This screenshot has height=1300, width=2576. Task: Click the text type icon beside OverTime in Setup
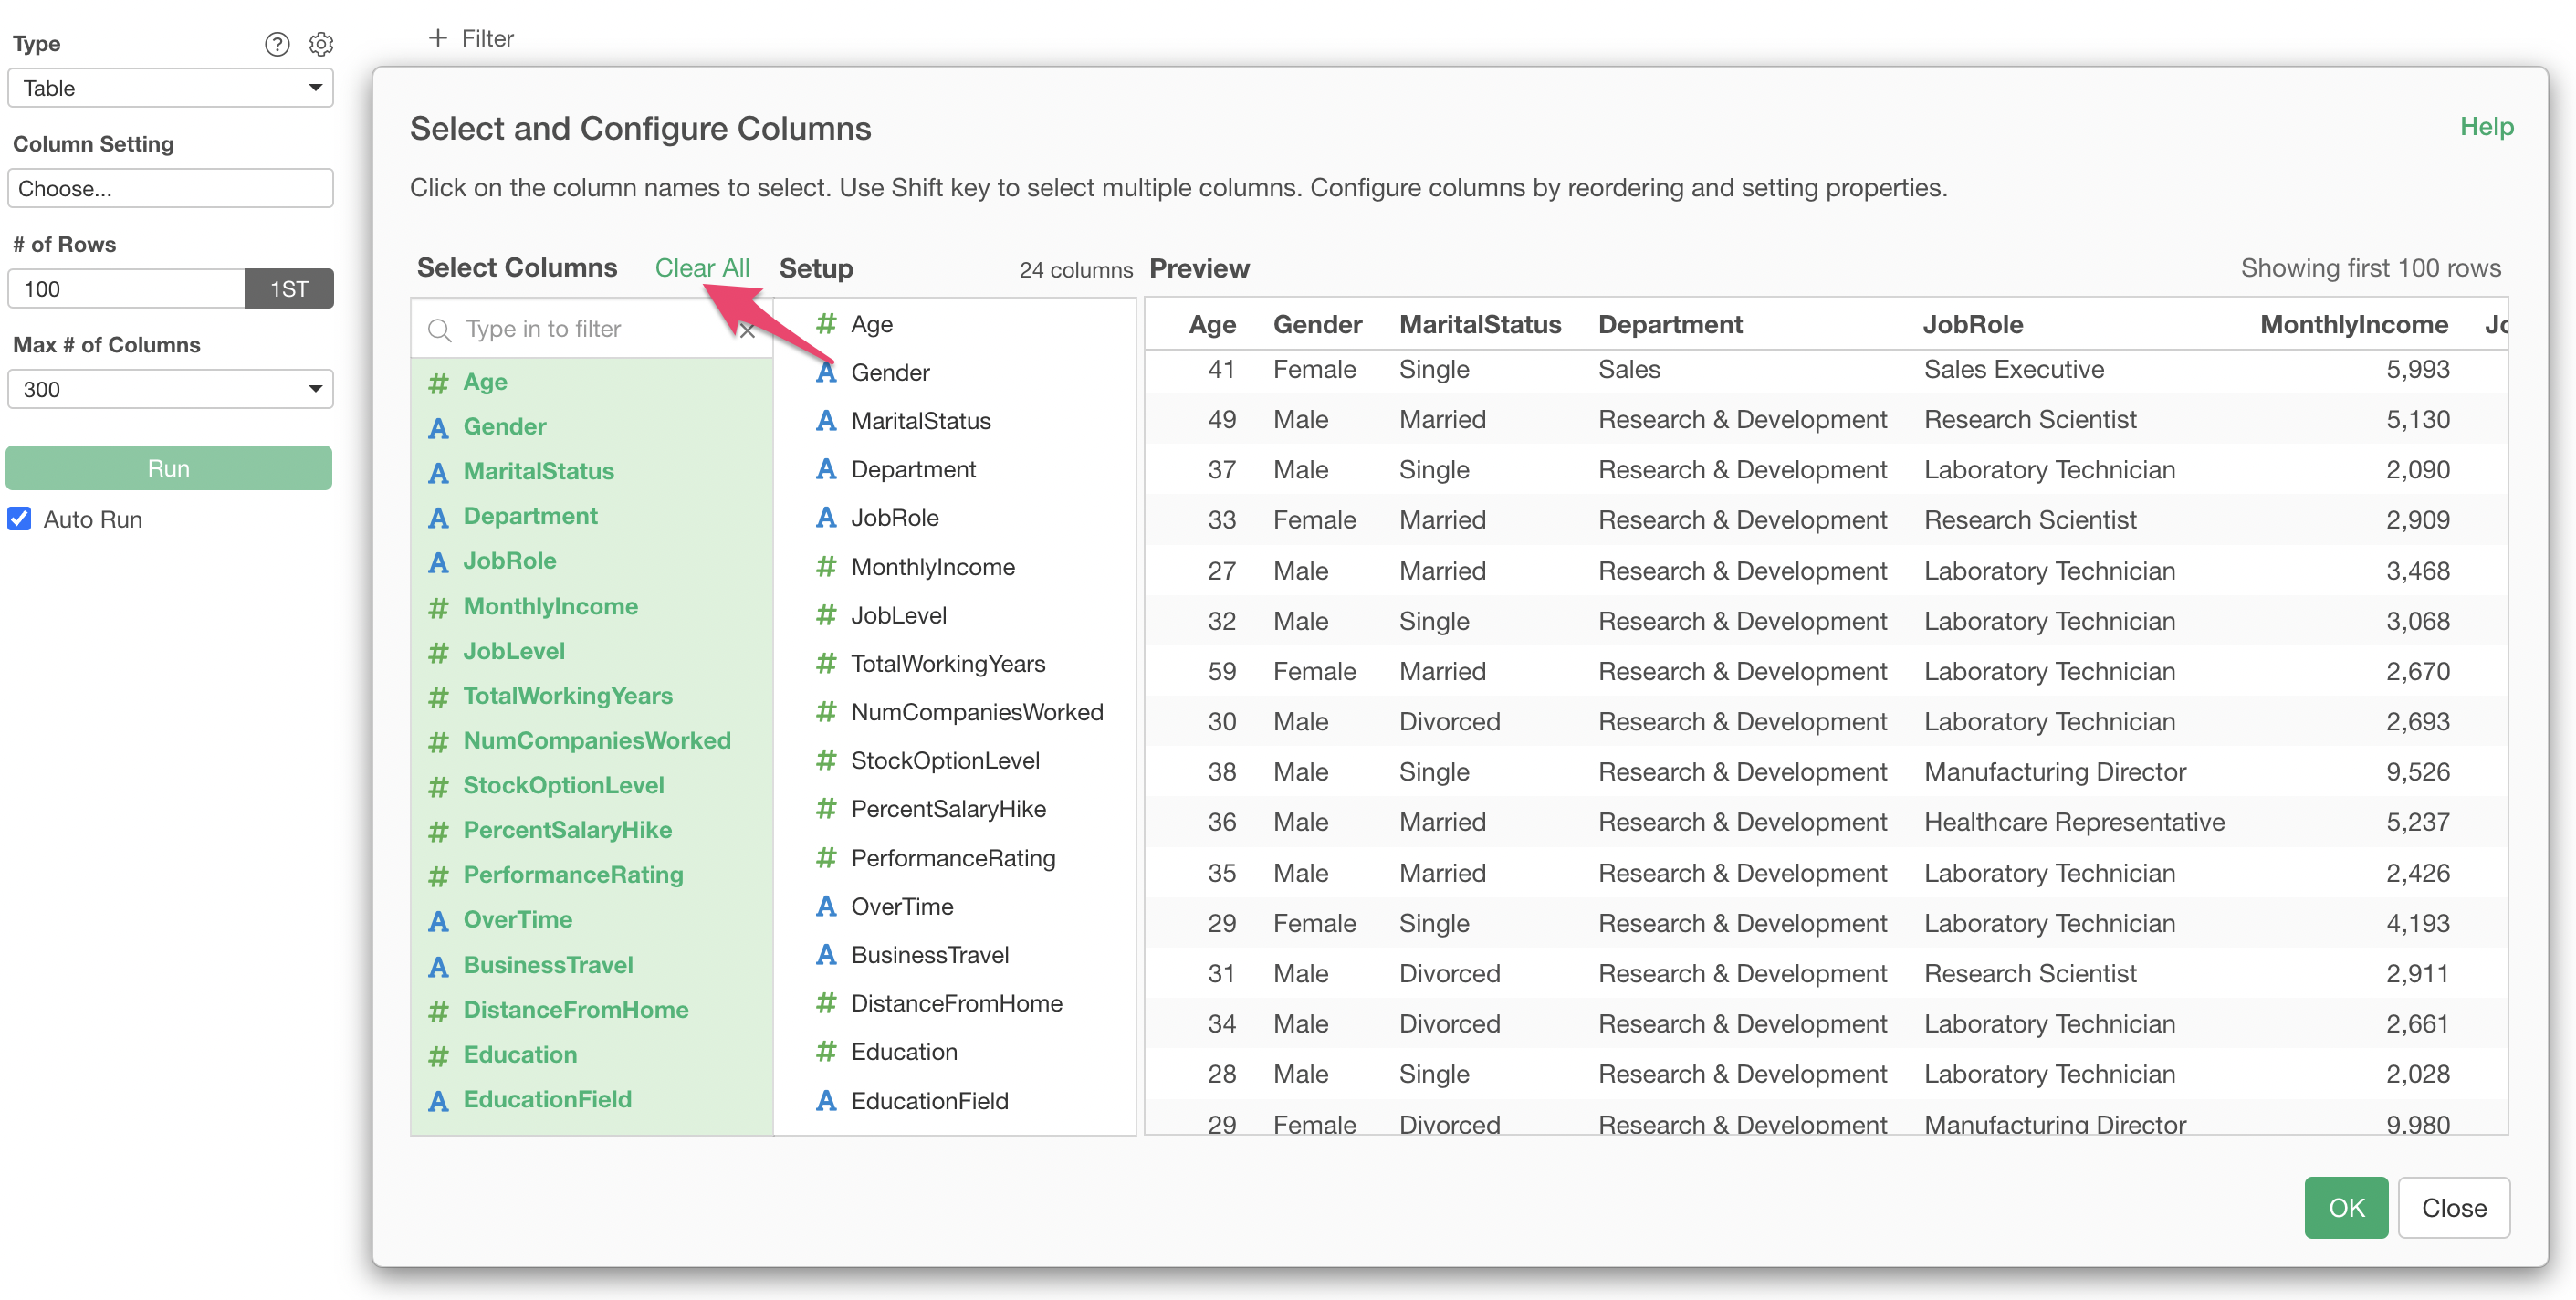pyautogui.click(x=826, y=906)
